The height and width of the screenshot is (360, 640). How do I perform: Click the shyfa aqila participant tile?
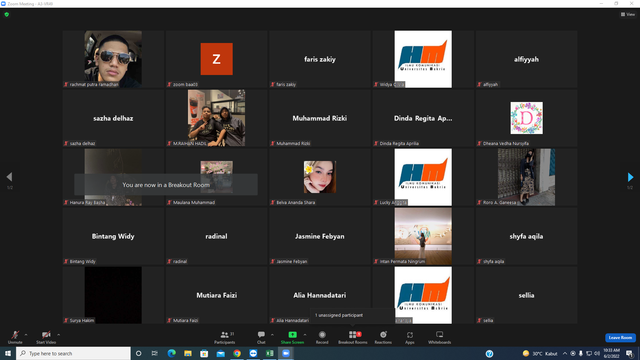pyautogui.click(x=526, y=236)
